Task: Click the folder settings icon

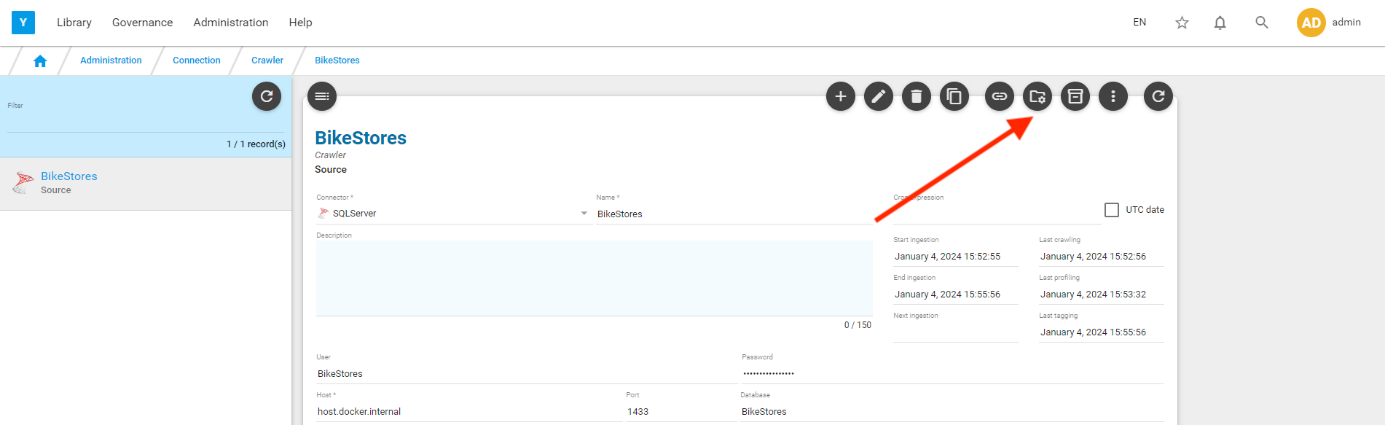Action: click(x=1037, y=97)
